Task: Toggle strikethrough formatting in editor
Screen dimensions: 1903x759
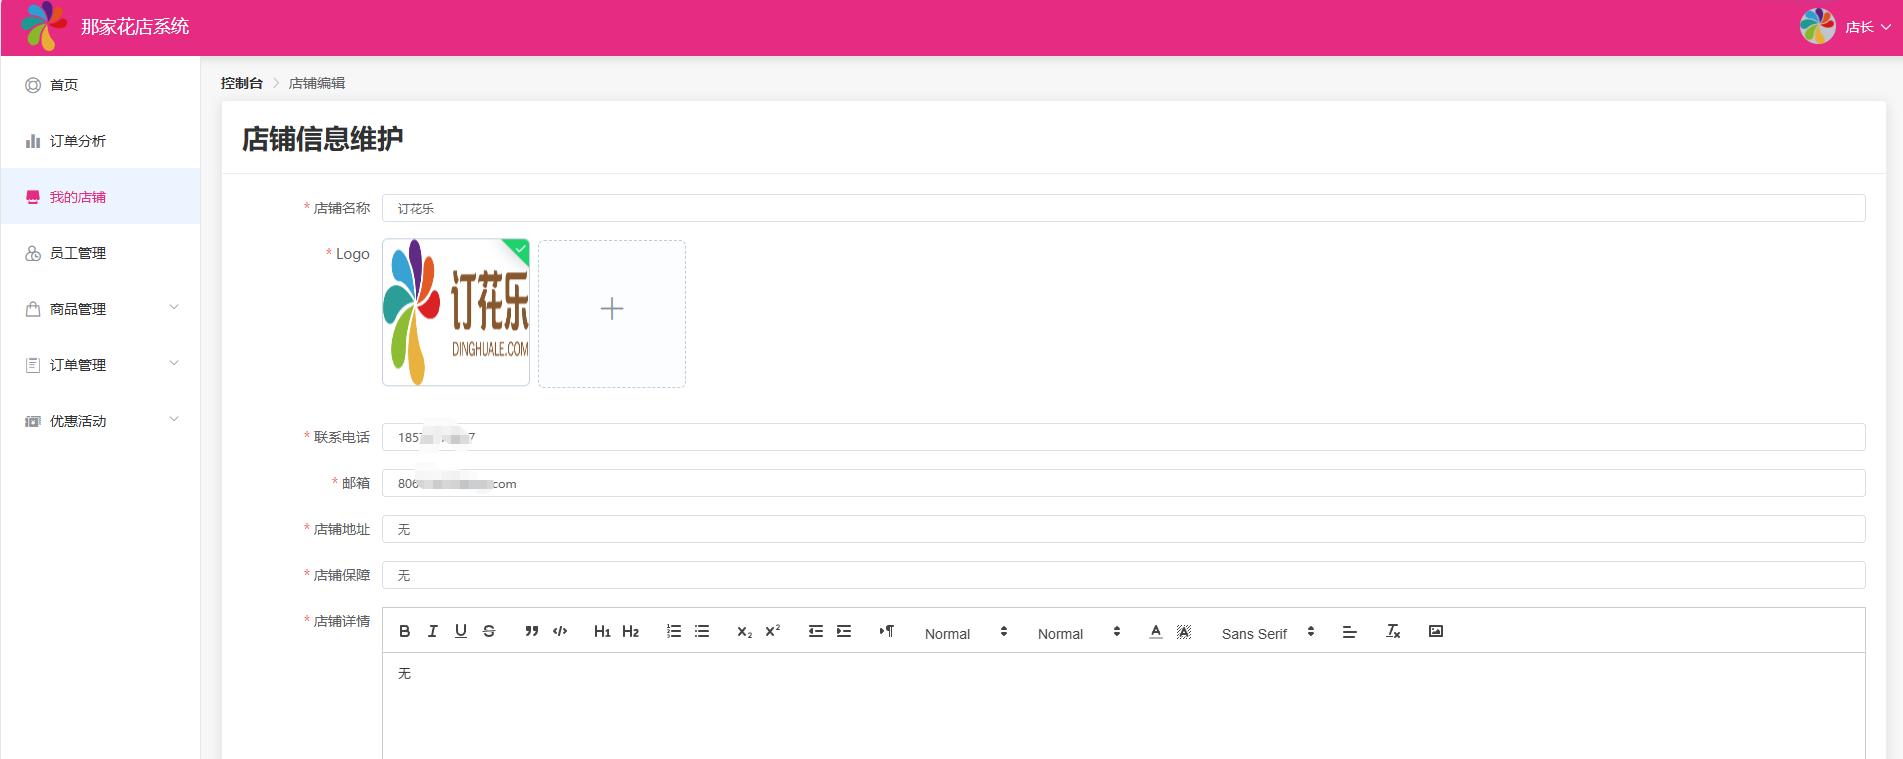Action: 489,631
